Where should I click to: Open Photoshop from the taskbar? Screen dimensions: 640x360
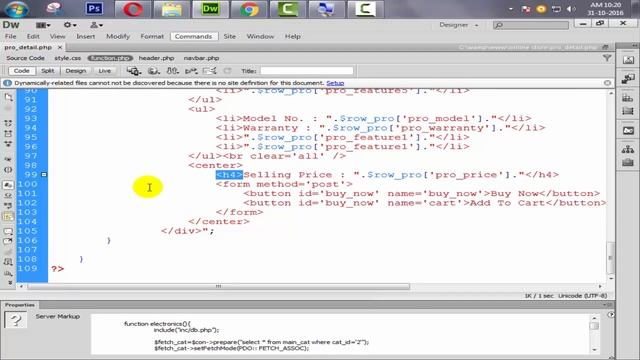pyautogui.click(x=94, y=9)
